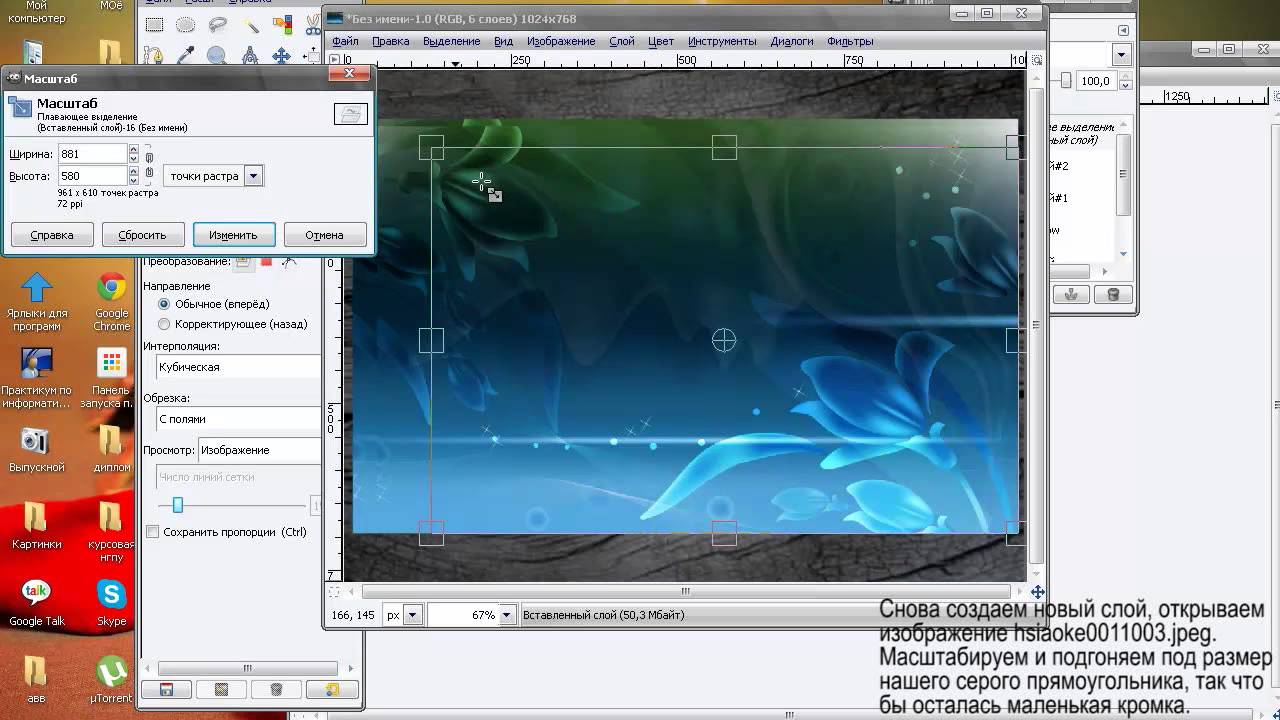This screenshot has width=1280, height=720.
Task: Select the Move tool with blue arrows
Action: [282, 55]
